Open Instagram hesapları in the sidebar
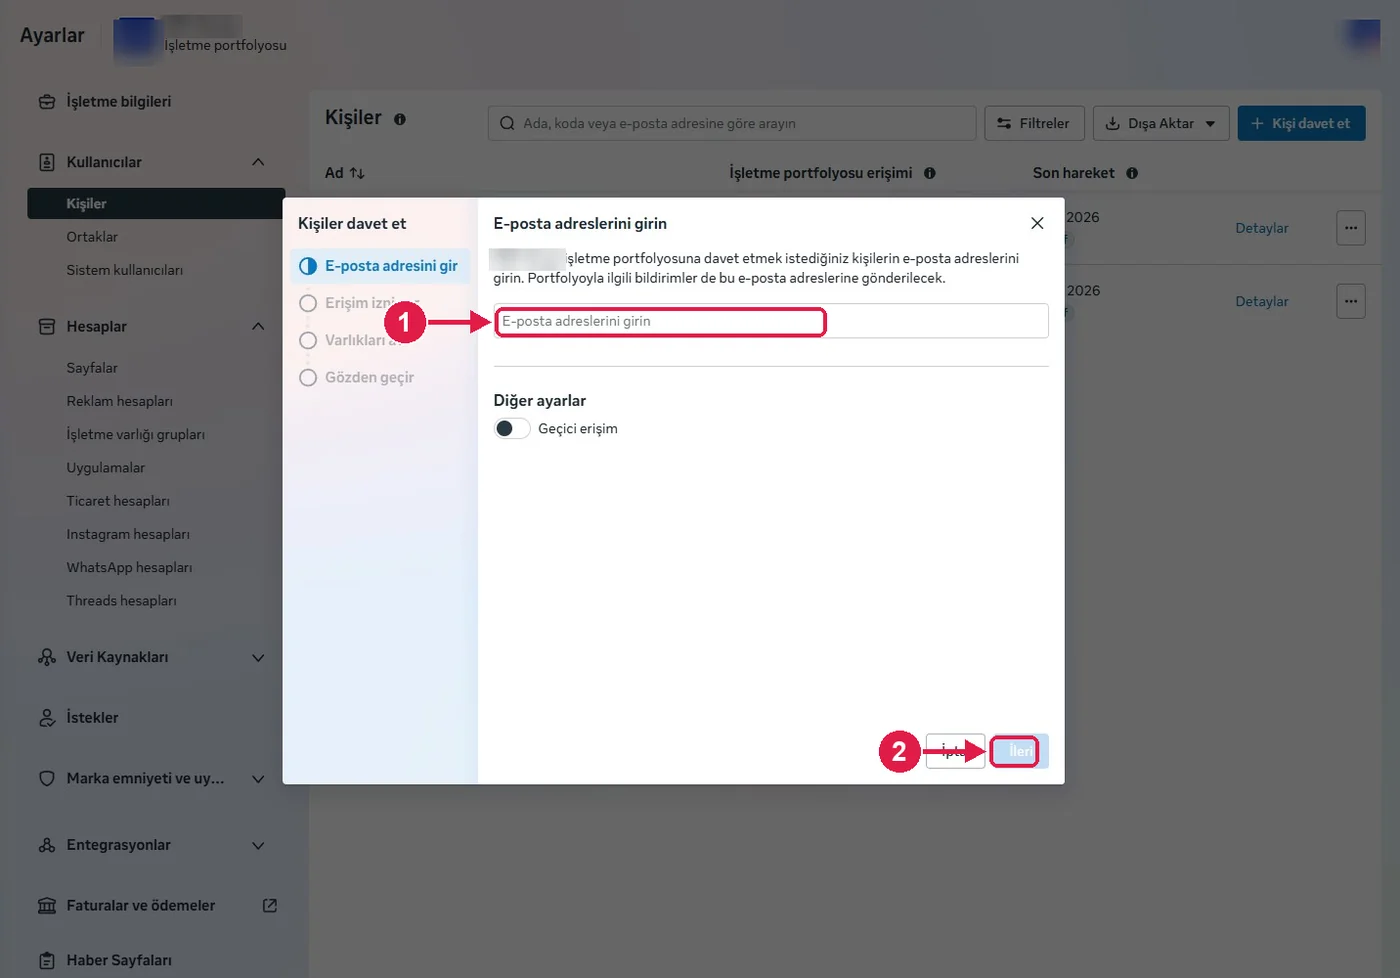 tap(128, 535)
